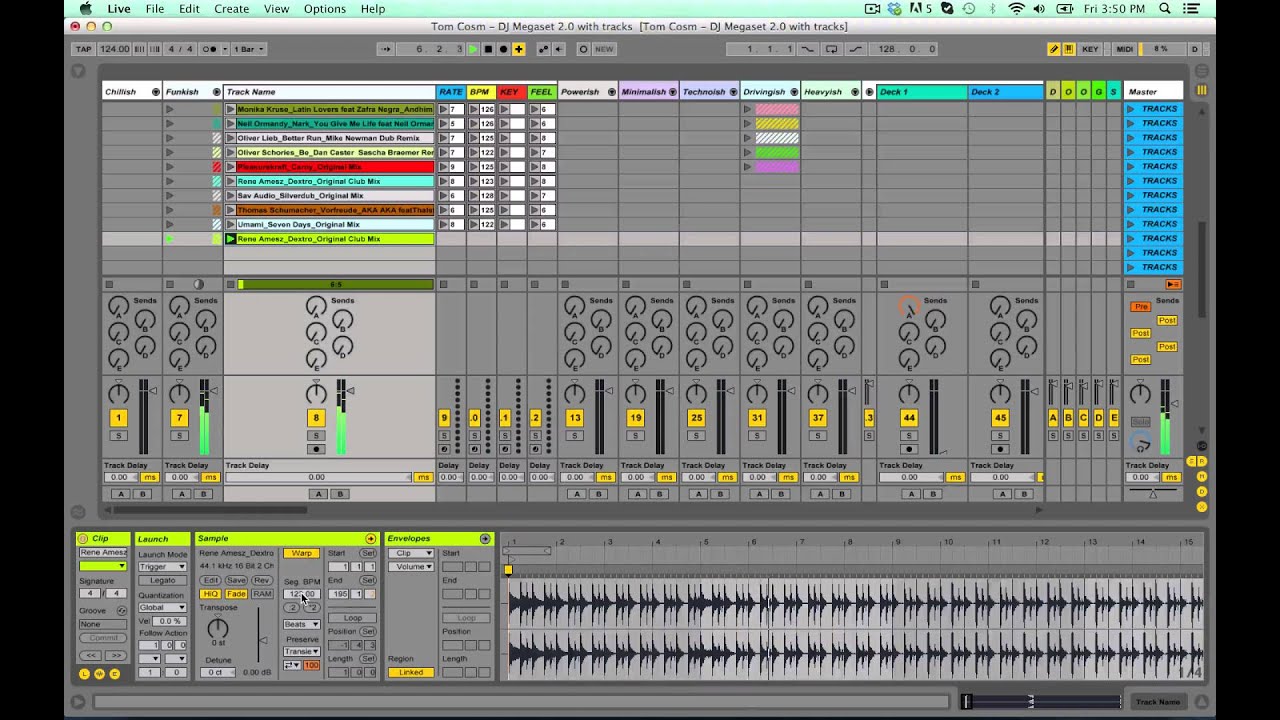1280x720 pixels.
Task: Click the Rev reverse button
Action: (x=262, y=580)
